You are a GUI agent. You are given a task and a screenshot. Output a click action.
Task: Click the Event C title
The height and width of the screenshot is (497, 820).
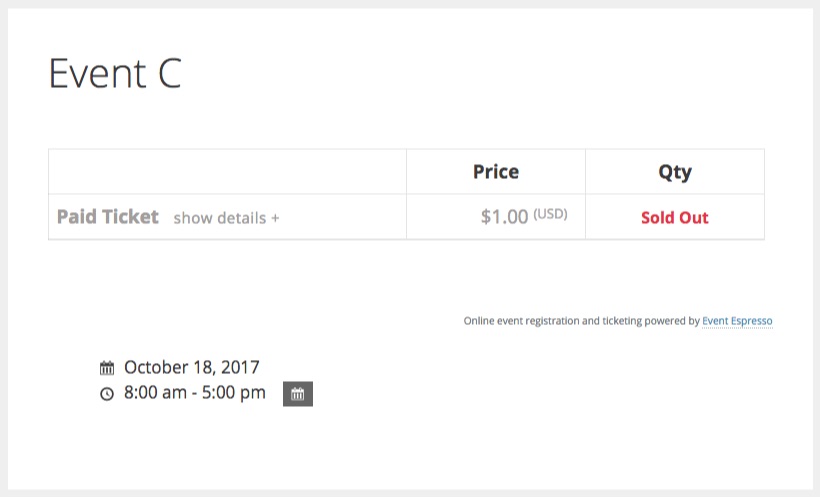tap(115, 73)
